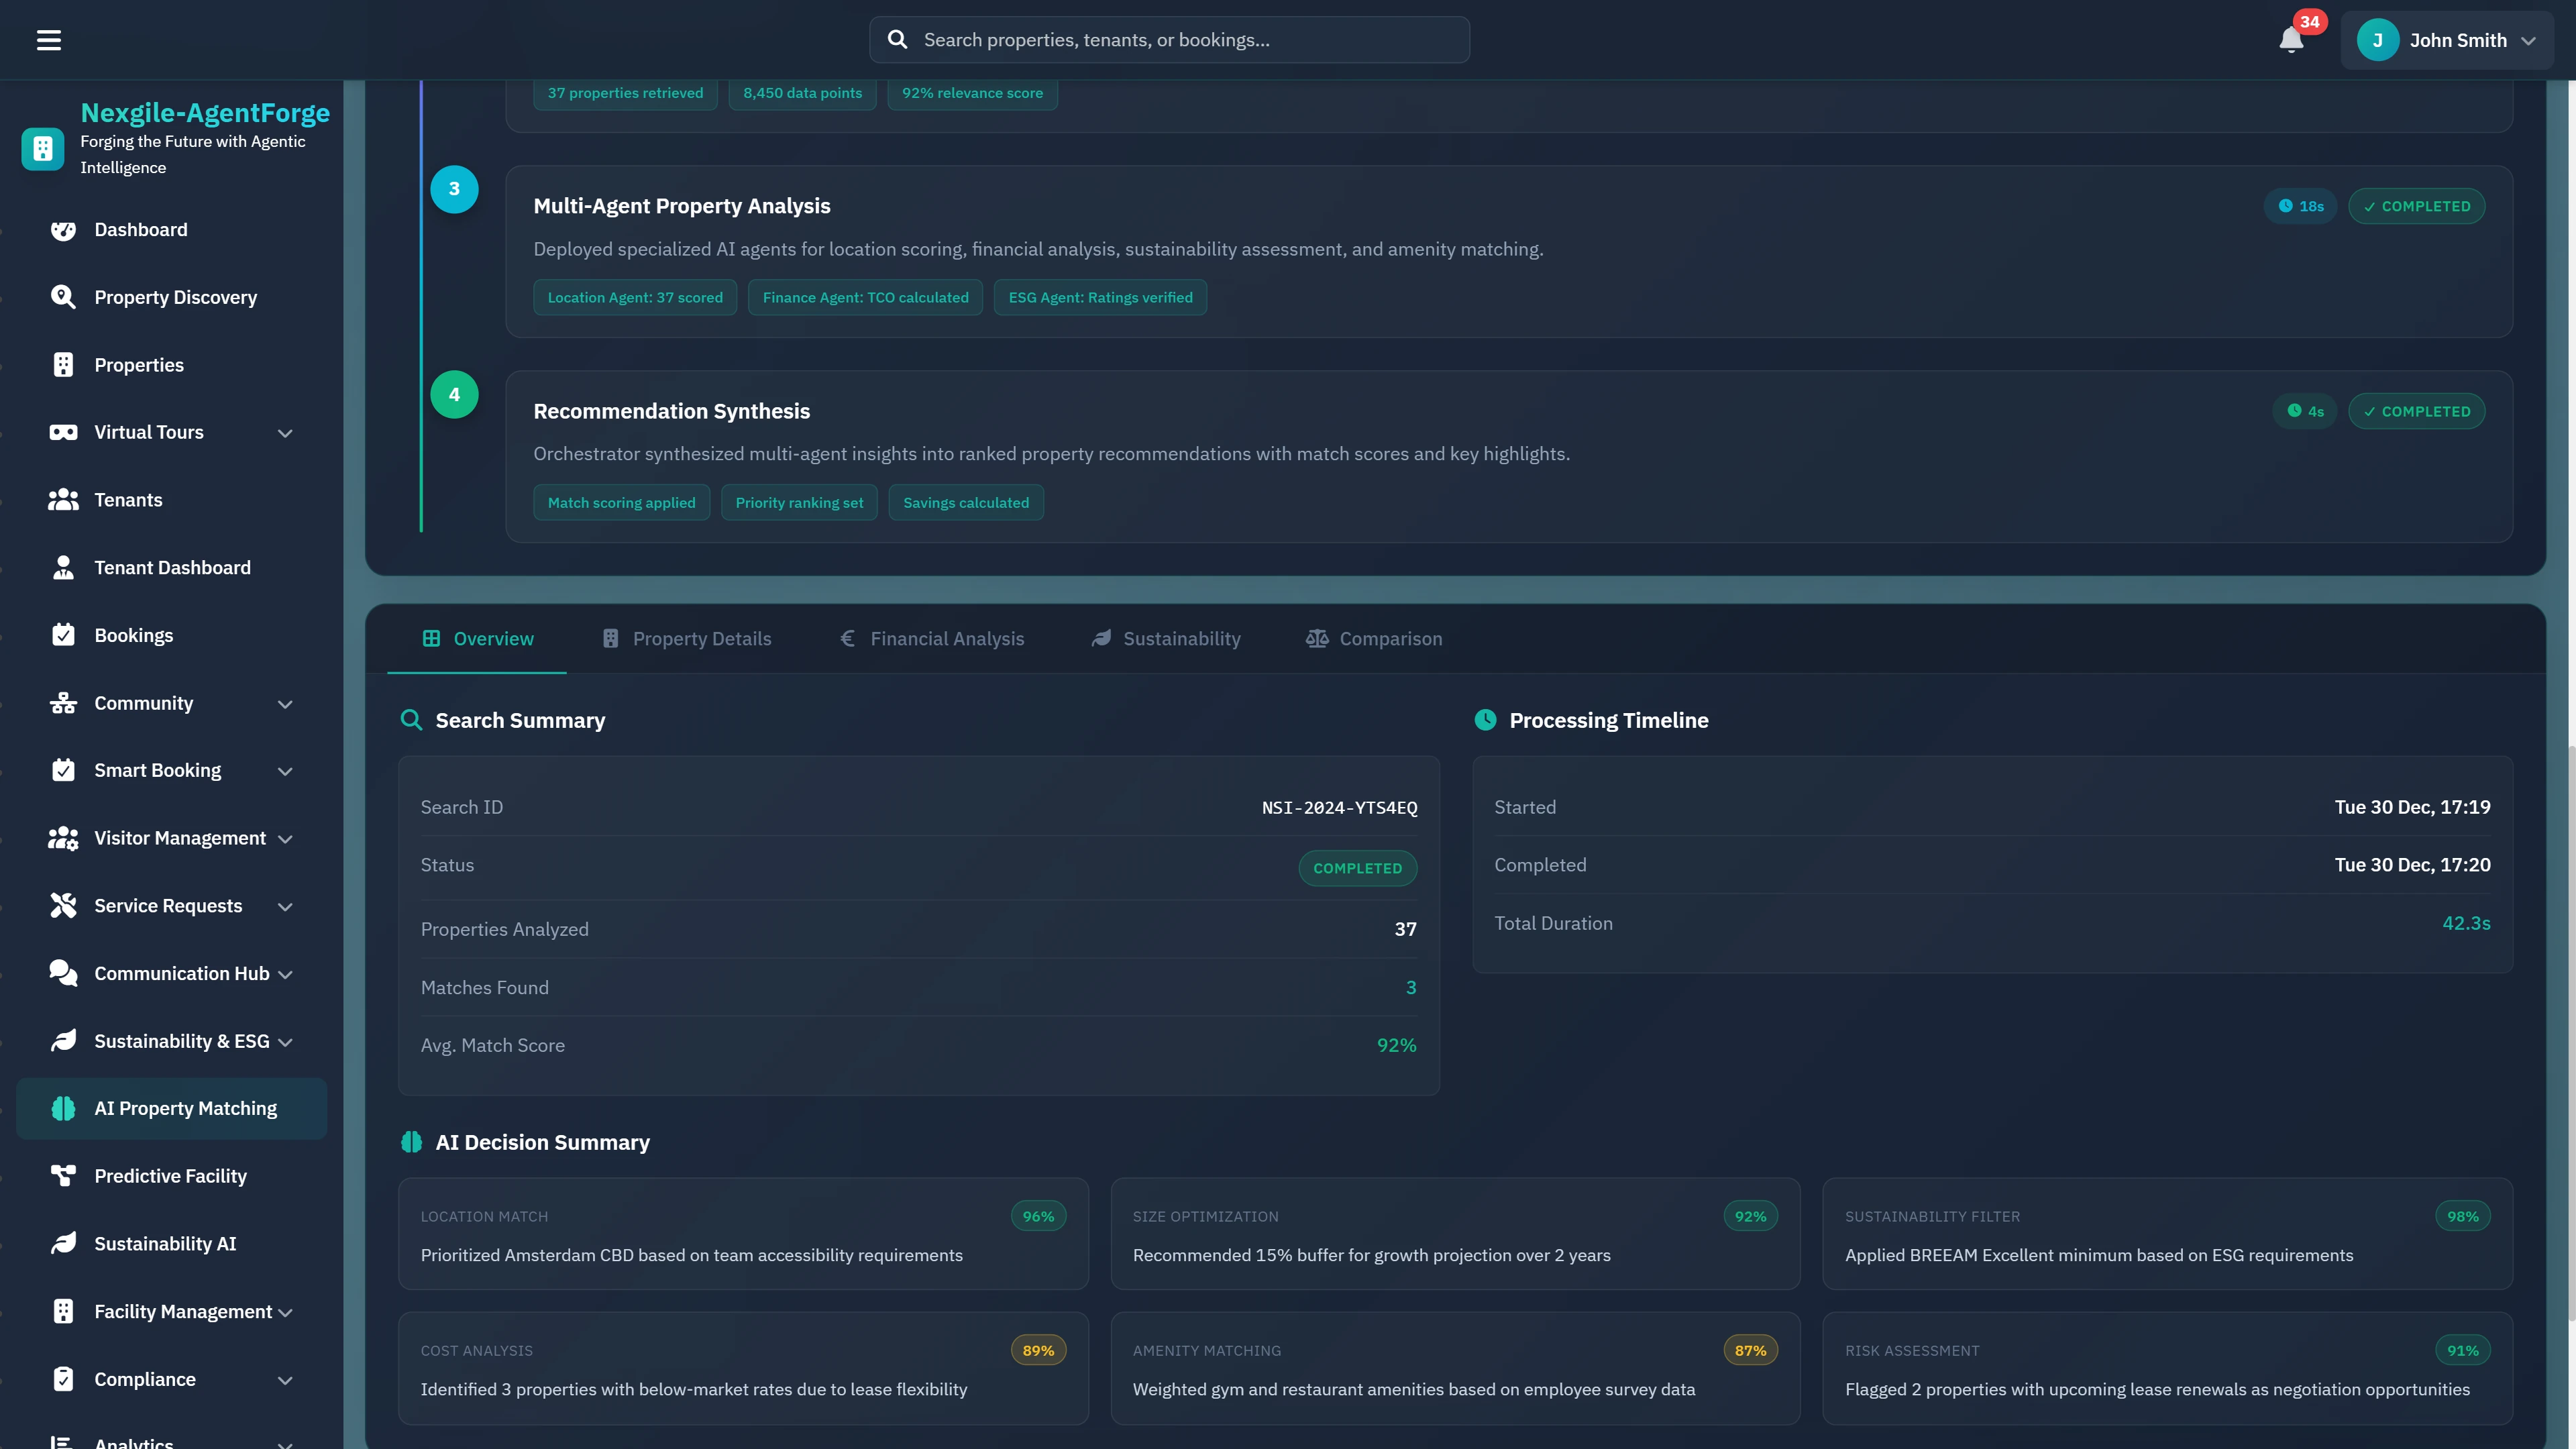The width and height of the screenshot is (2576, 1449).
Task: Click the 96% Location Match score badge
Action: (1037, 1216)
